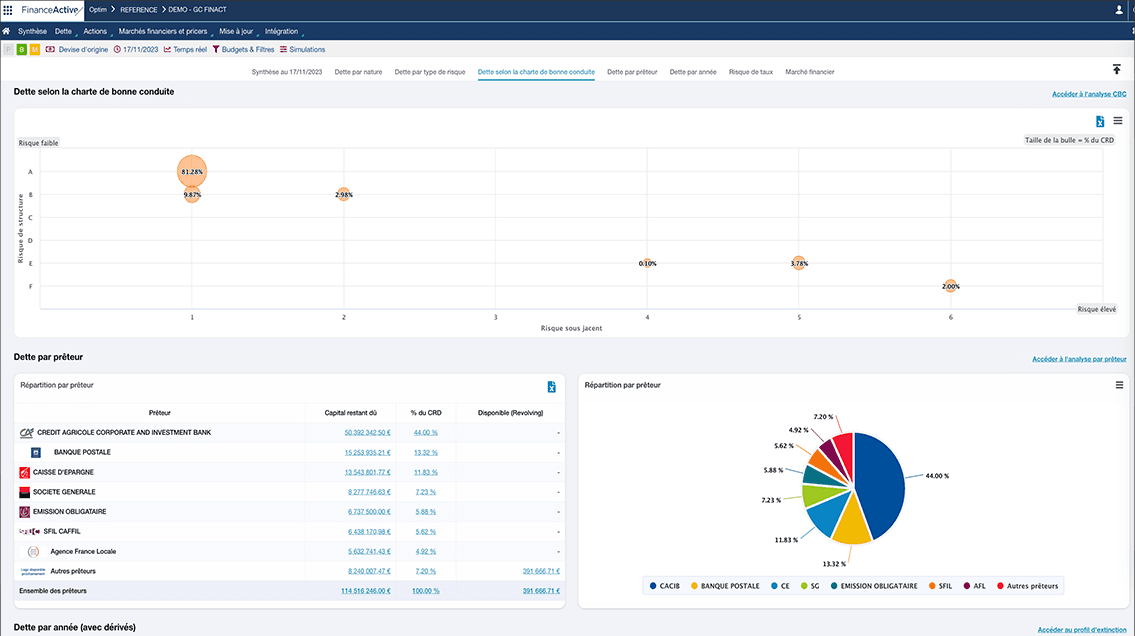Switch to Dette par nature tab

tap(358, 72)
